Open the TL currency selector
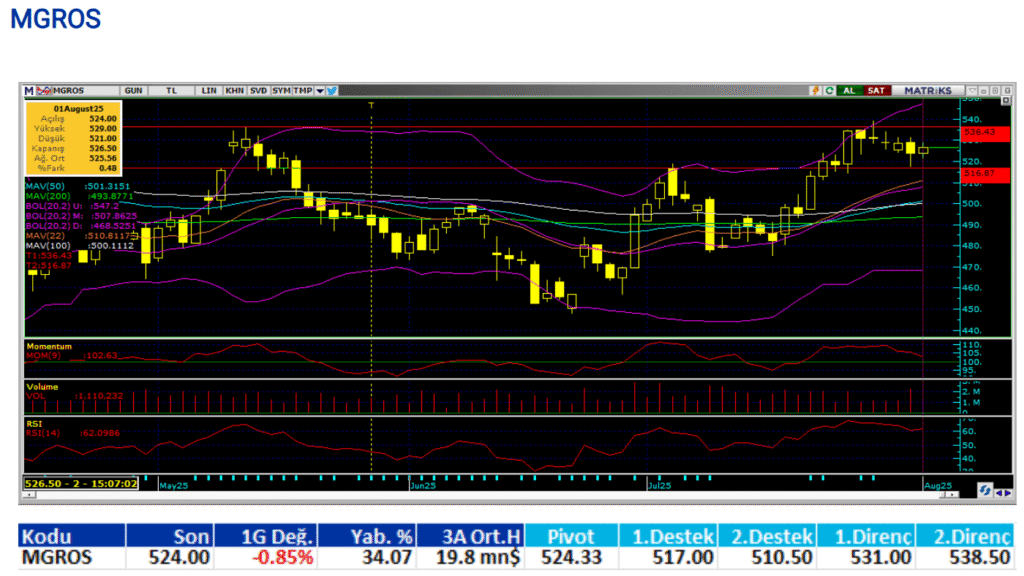Image resolution: width=1024 pixels, height=576 pixels. point(171,91)
